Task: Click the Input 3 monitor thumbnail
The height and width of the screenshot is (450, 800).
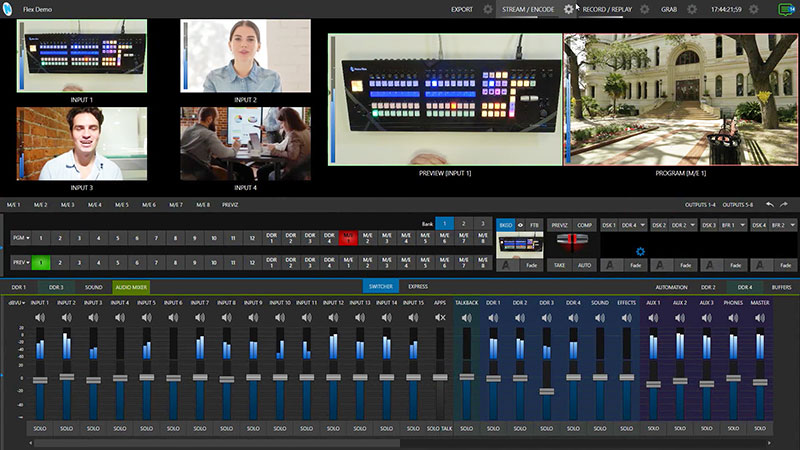Action: click(82, 144)
